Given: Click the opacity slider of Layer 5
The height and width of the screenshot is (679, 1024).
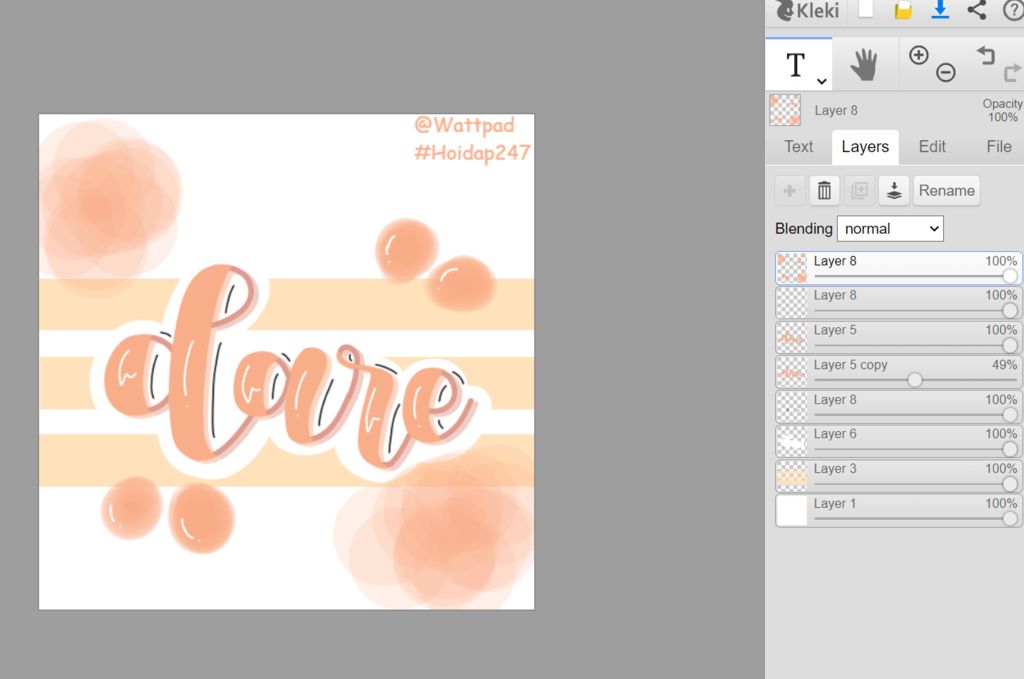Looking at the screenshot, I should 915,345.
